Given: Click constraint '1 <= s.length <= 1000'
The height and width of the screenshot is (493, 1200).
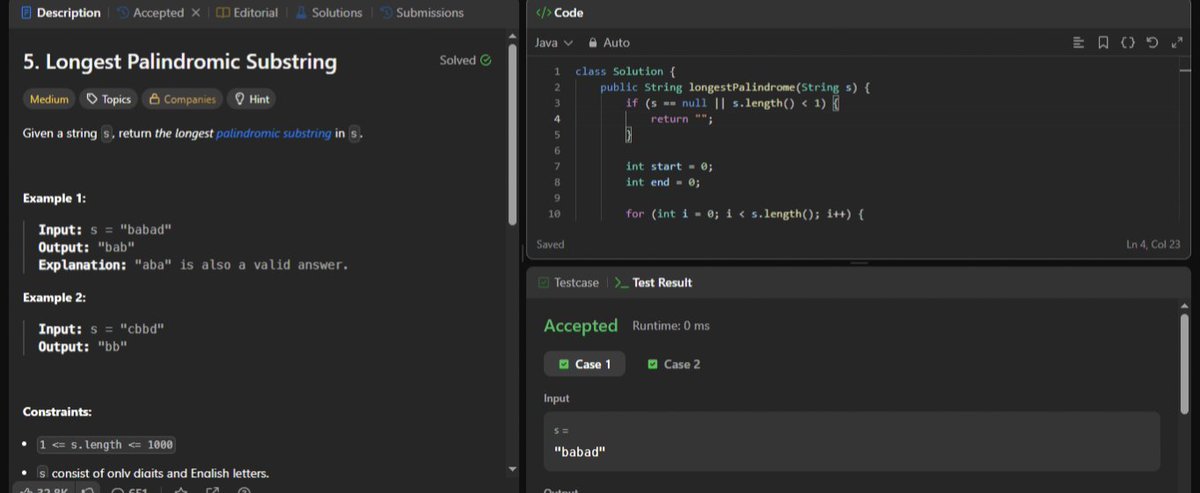Looking at the screenshot, I should (107, 444).
